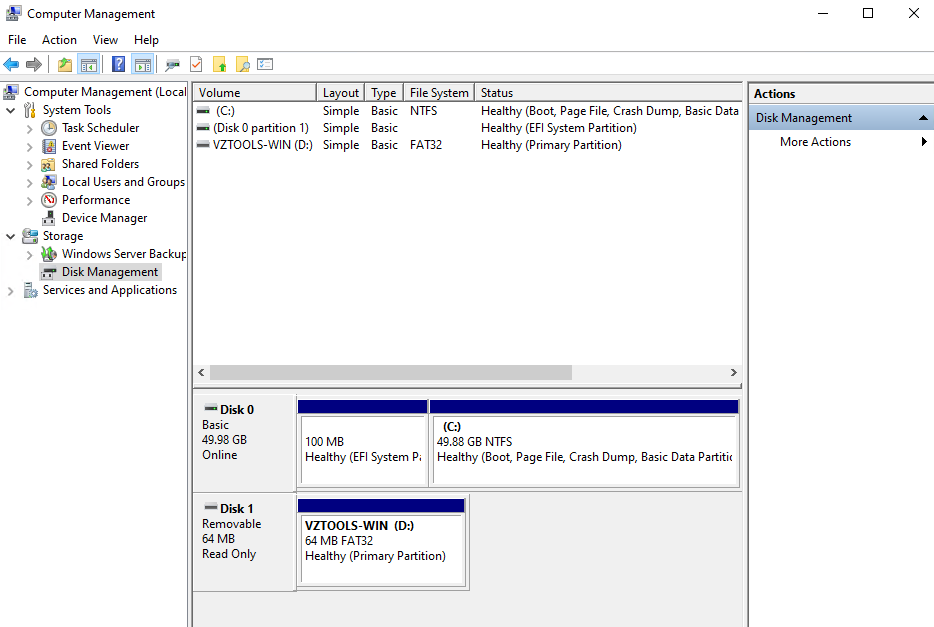Click the Event Viewer icon in tree
The width and height of the screenshot is (934, 627).
49,146
